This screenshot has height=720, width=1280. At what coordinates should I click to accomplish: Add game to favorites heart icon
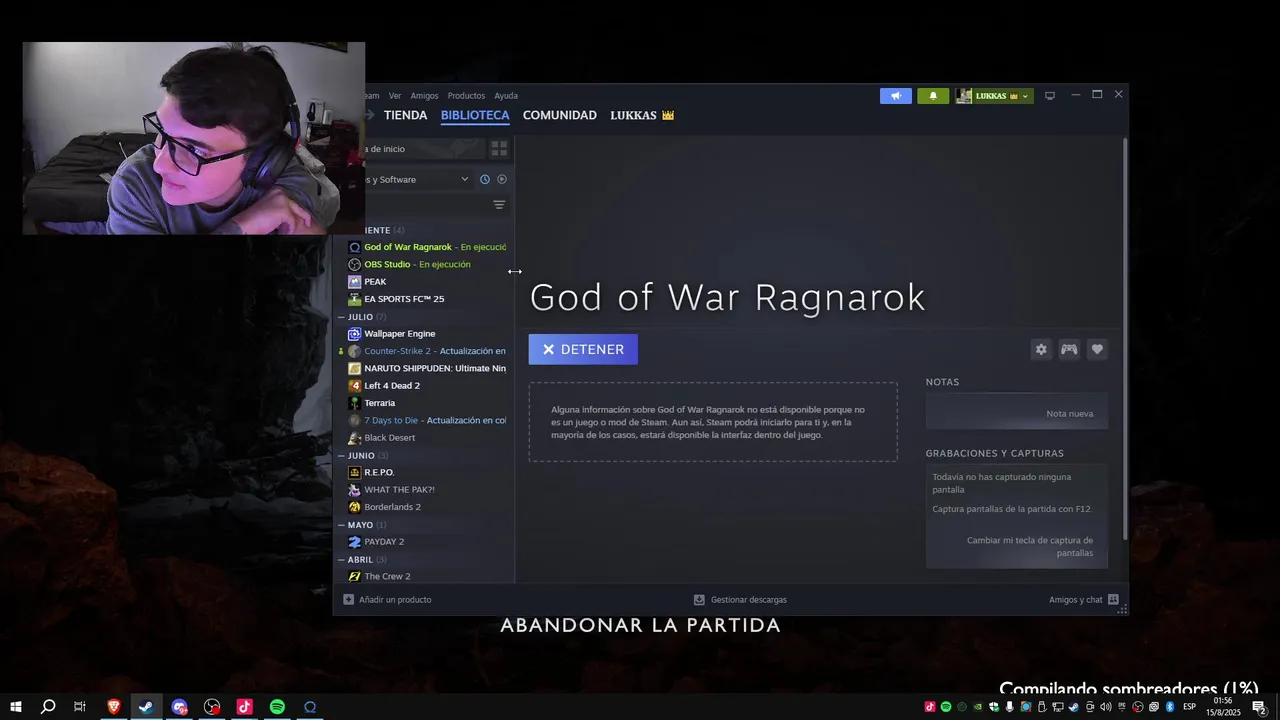[1097, 349]
